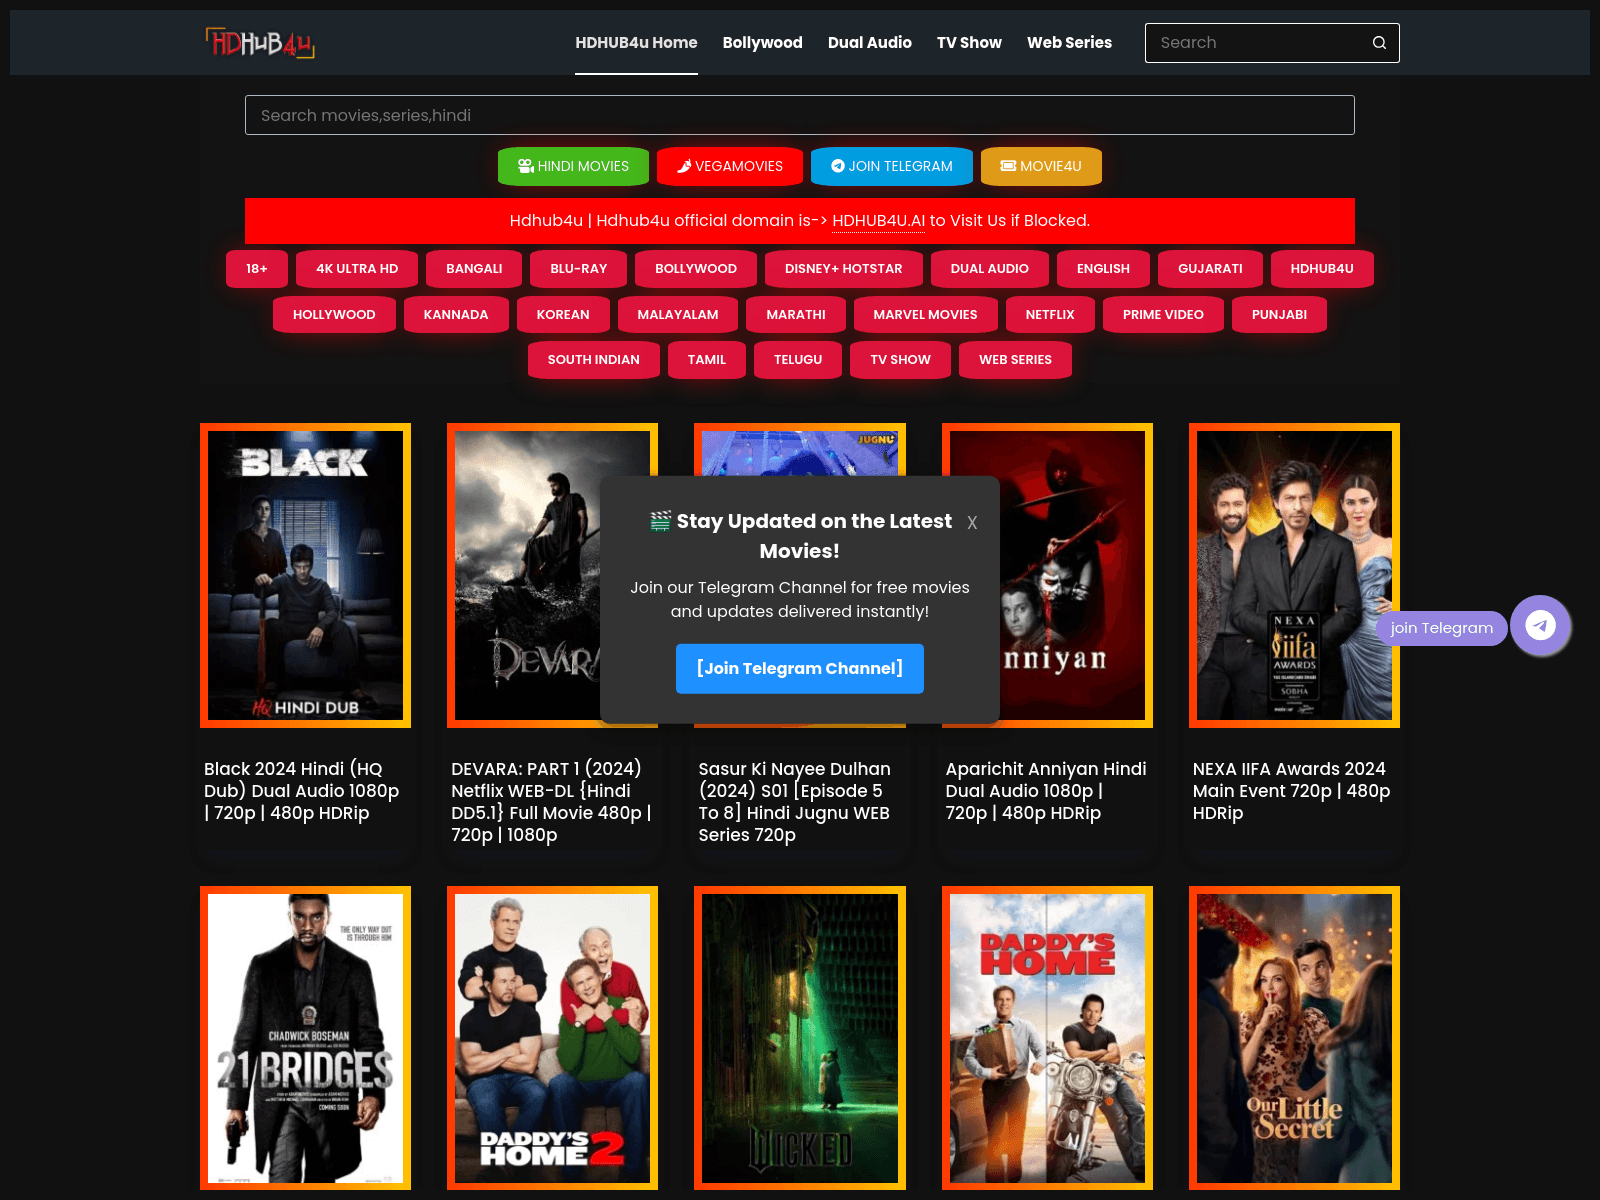Screen dimensions: 1600x1200
Task: Select the BOLLYWOOD category tag
Action: tap(696, 269)
